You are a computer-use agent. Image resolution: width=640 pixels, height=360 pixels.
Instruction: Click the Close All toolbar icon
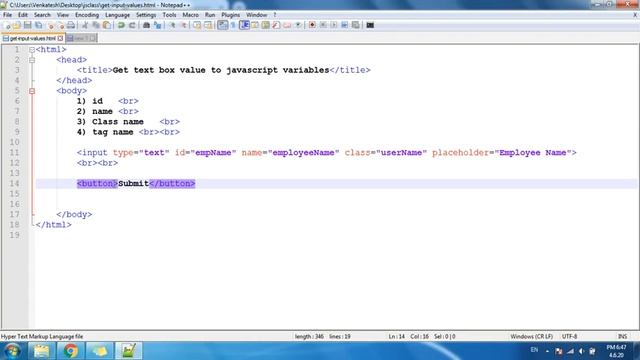tap(61, 25)
